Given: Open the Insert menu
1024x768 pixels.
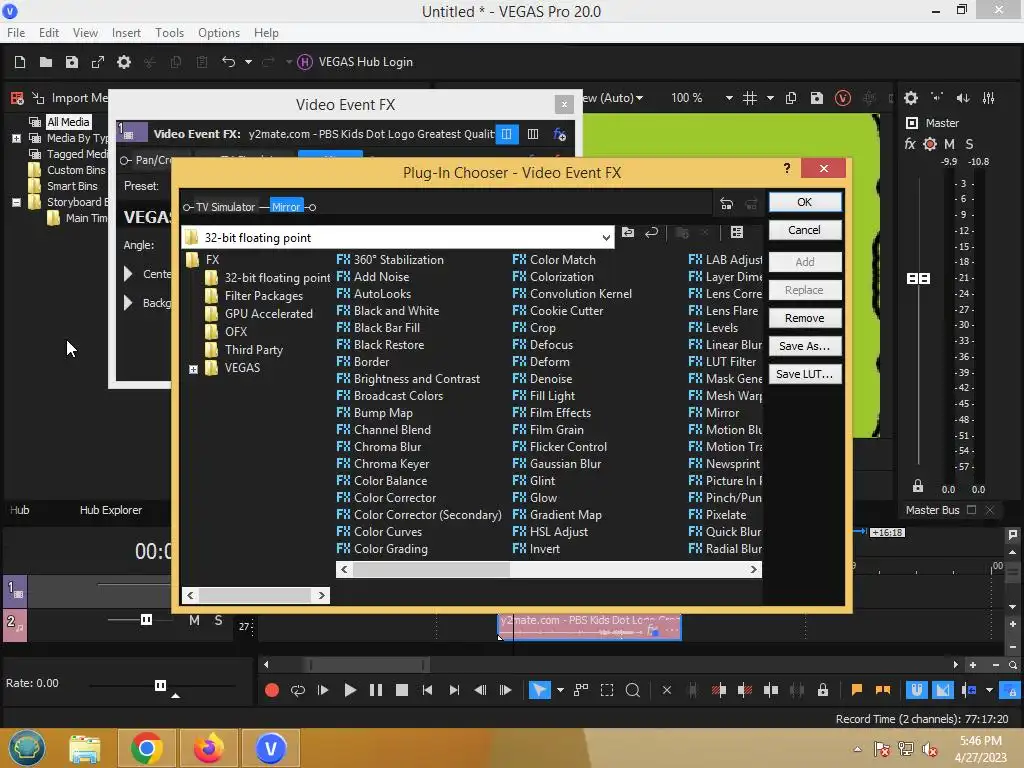Looking at the screenshot, I should click(126, 33).
